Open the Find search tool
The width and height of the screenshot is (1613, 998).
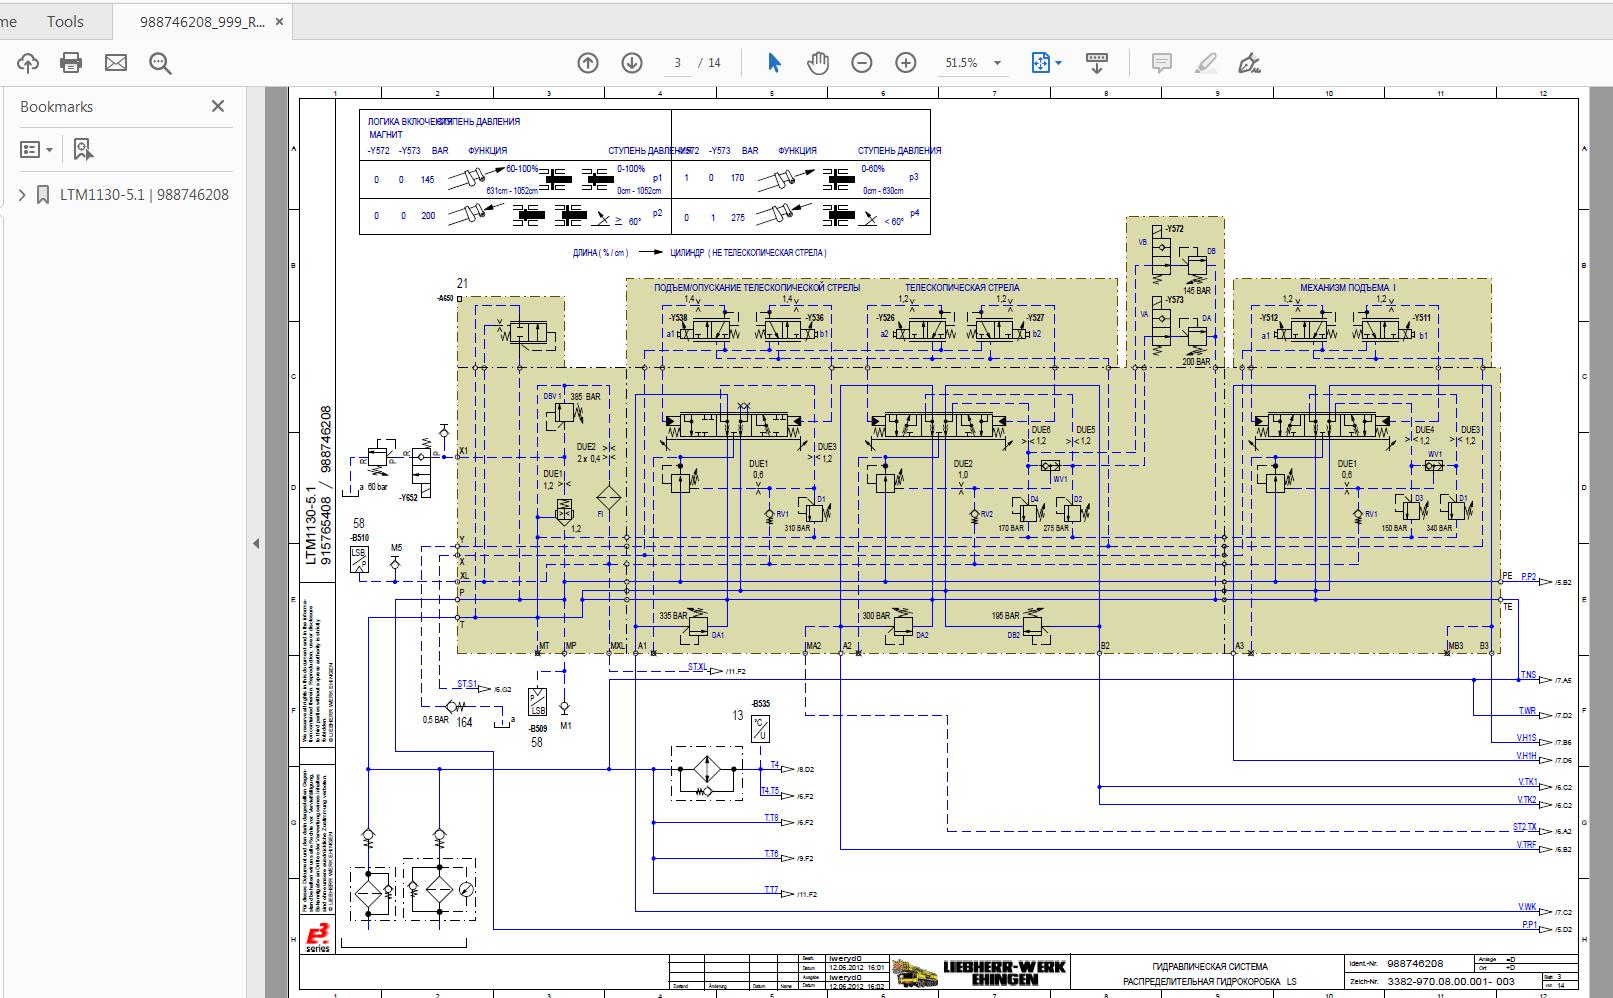pyautogui.click(x=160, y=62)
